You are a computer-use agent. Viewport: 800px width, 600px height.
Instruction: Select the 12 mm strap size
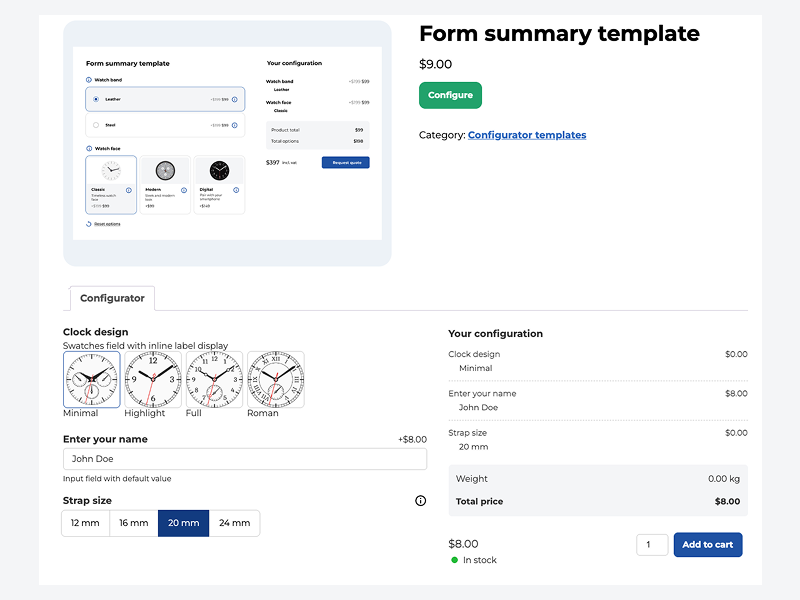85,523
